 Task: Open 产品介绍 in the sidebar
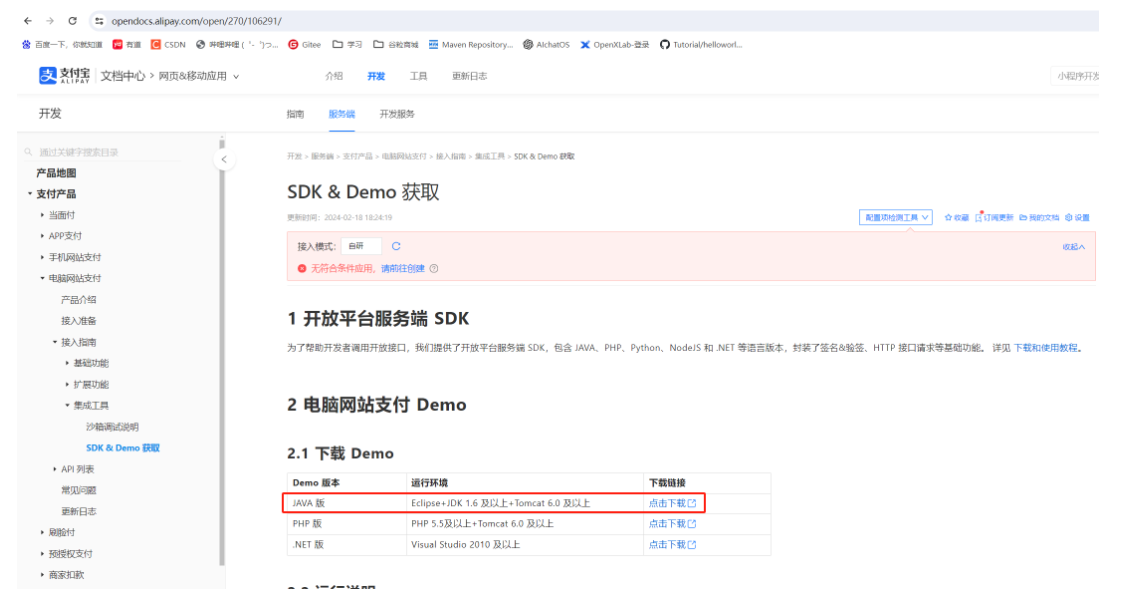click(78, 300)
